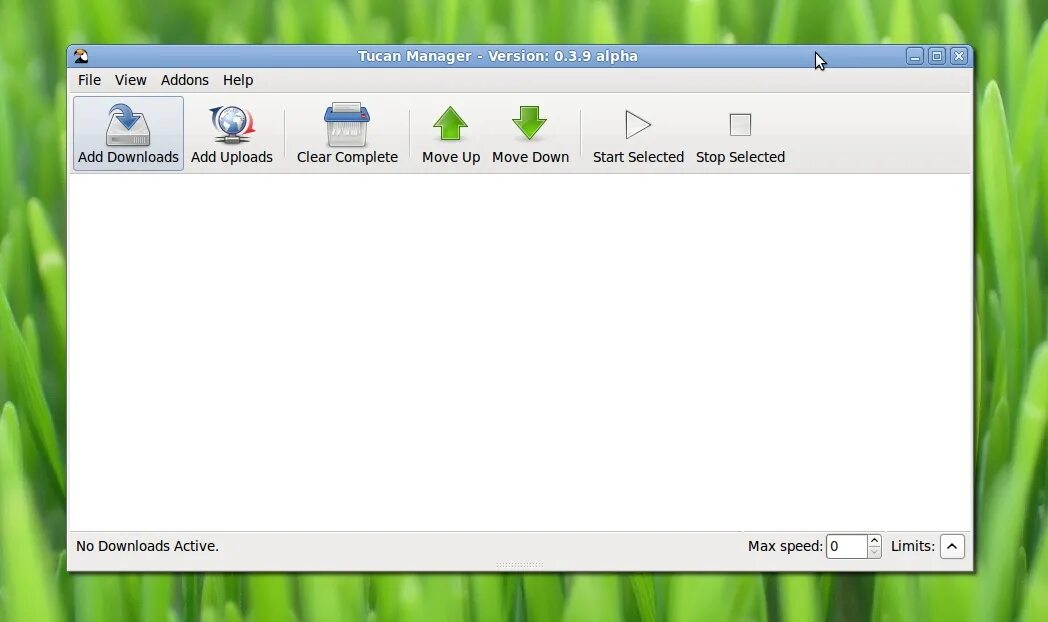Click the 'Limits:' label
1048x622 pixels.
pos(913,547)
